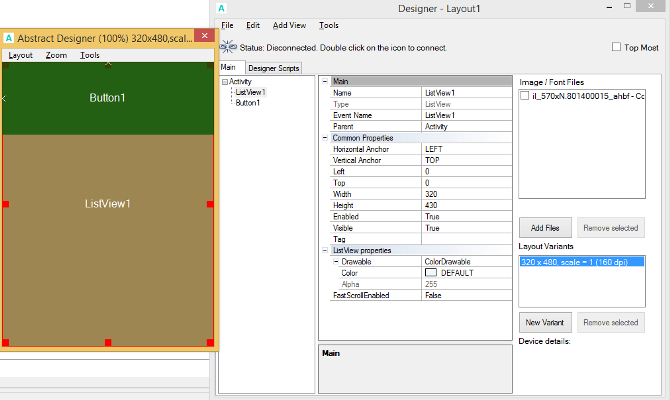Switch to the Designer Scripts tab

(x=273, y=68)
